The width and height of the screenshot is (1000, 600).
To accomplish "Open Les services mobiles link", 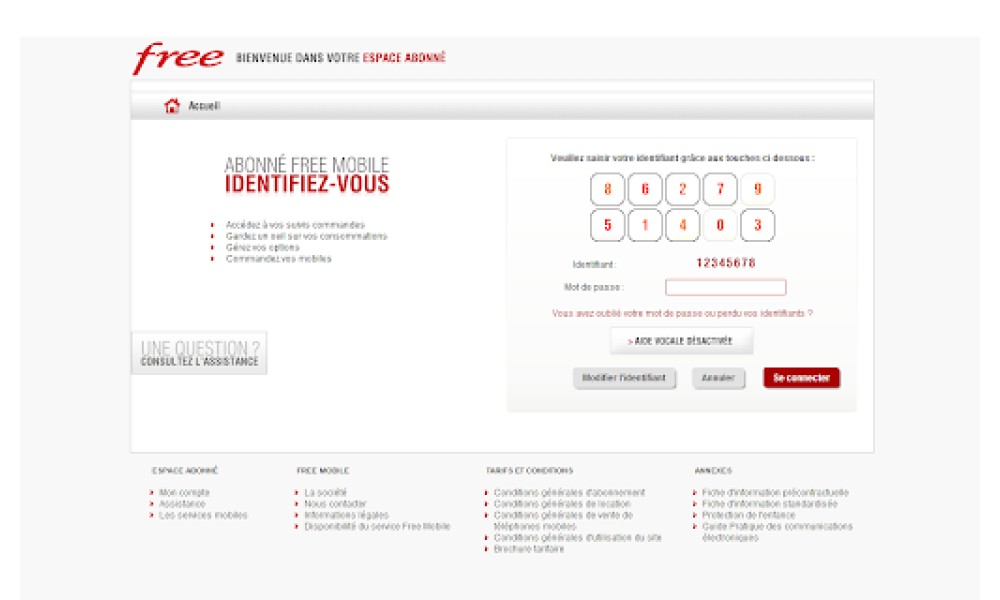I will click(203, 516).
